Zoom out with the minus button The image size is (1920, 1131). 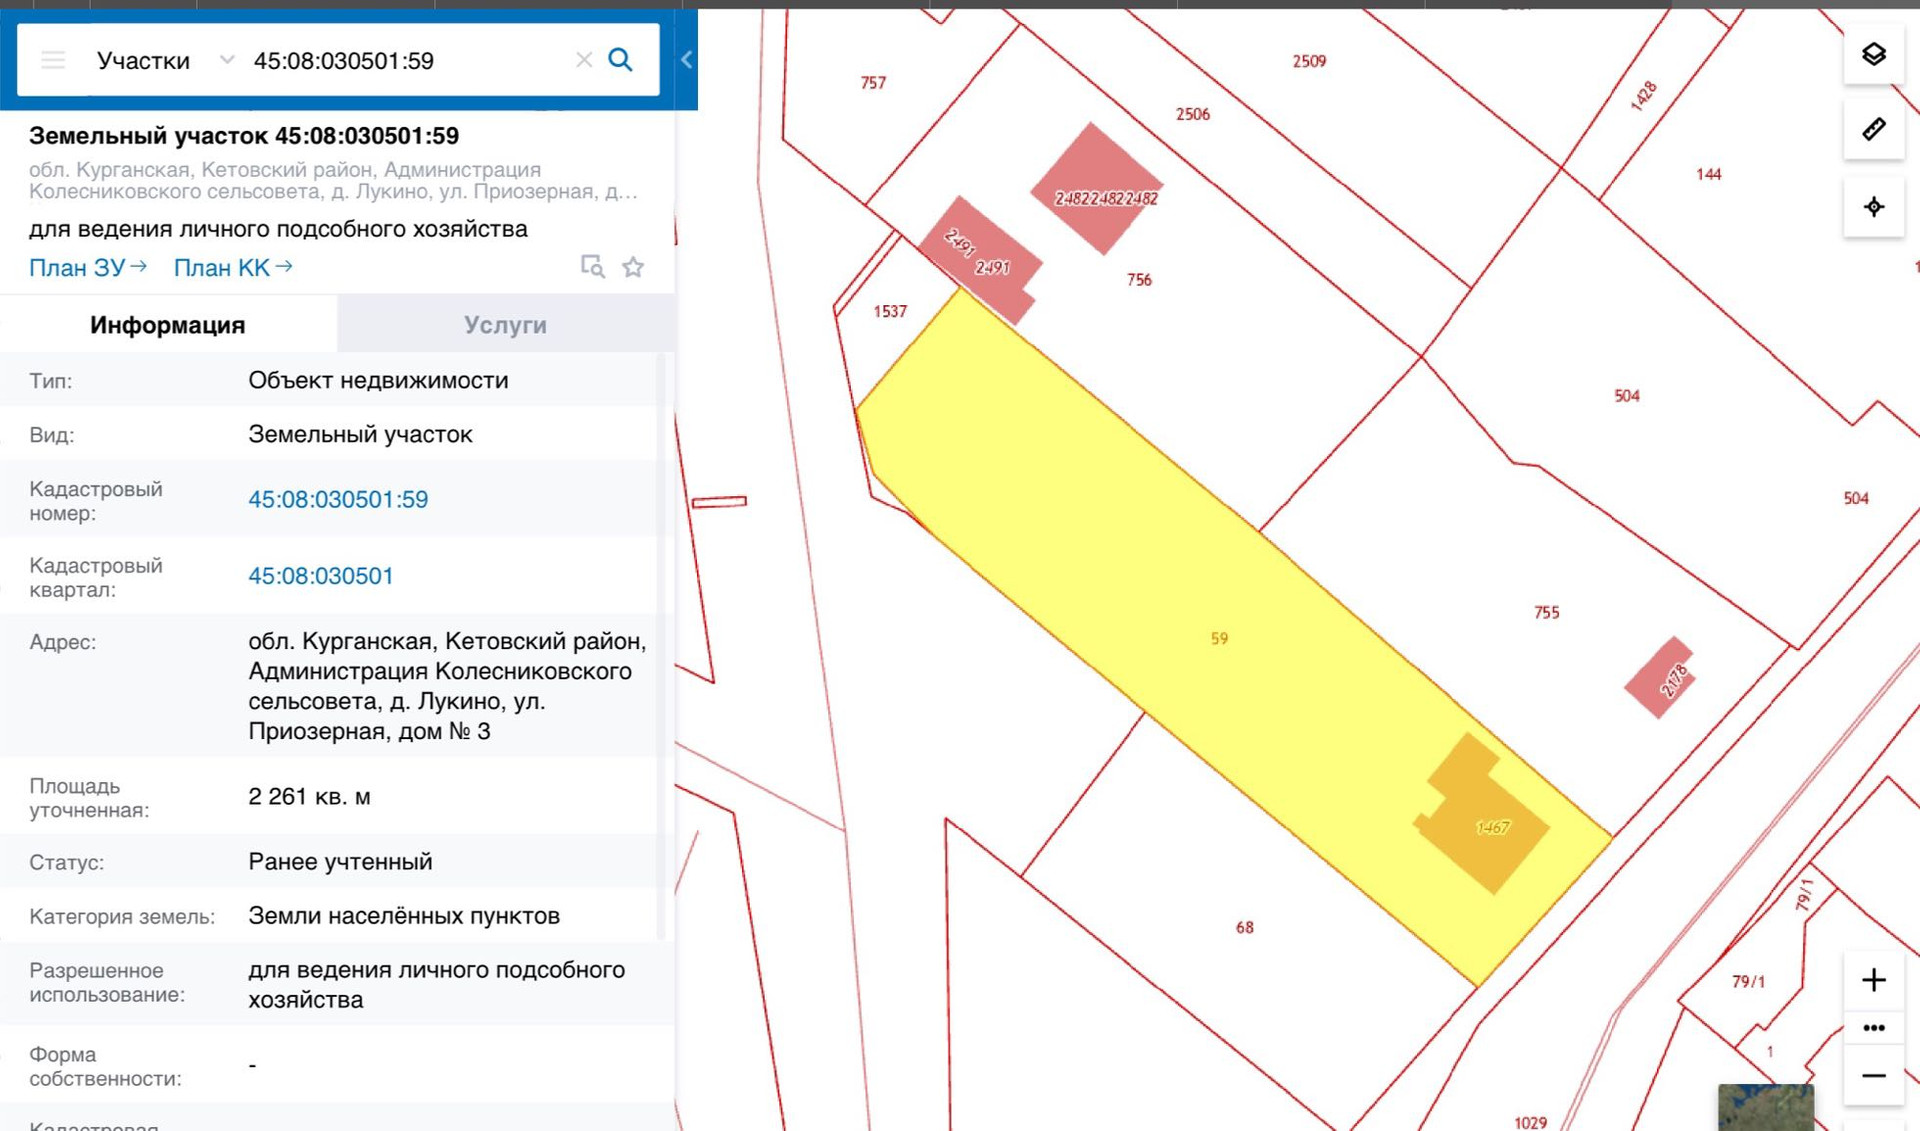click(1873, 1076)
